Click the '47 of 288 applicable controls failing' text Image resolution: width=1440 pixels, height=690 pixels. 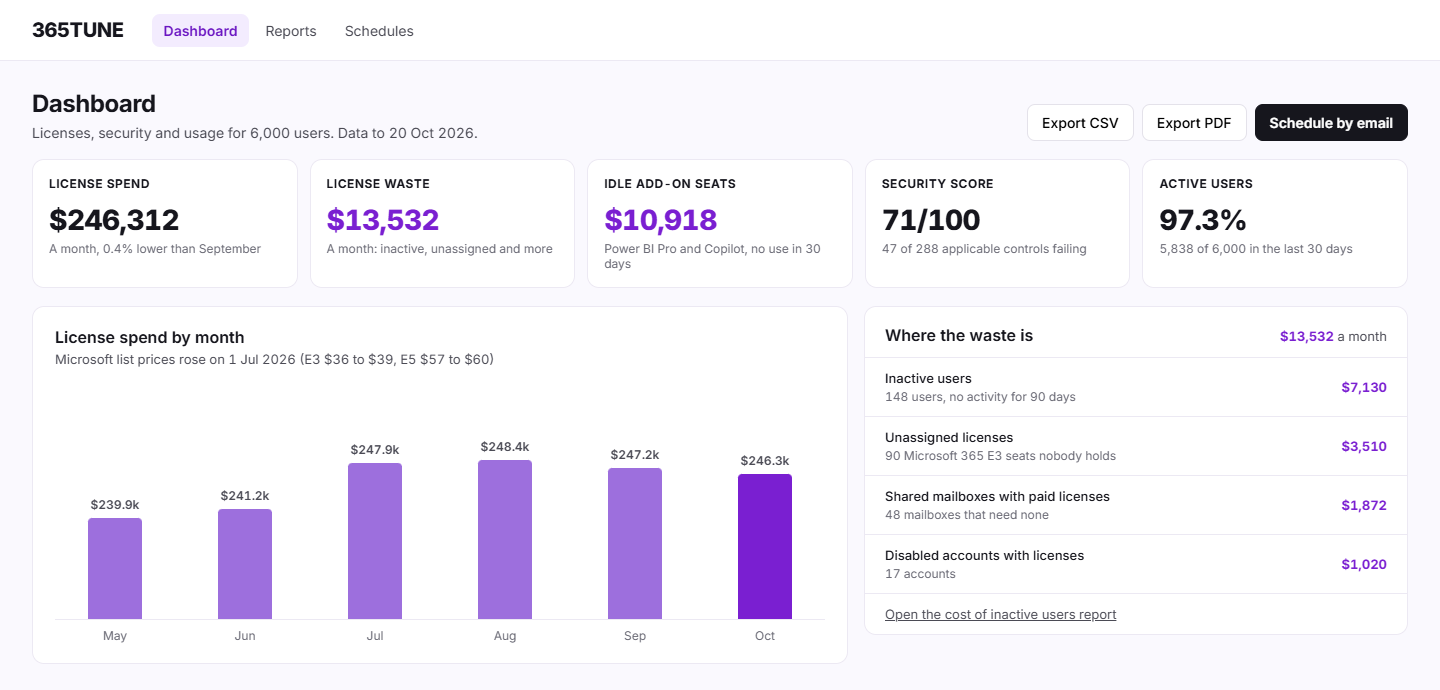(984, 249)
